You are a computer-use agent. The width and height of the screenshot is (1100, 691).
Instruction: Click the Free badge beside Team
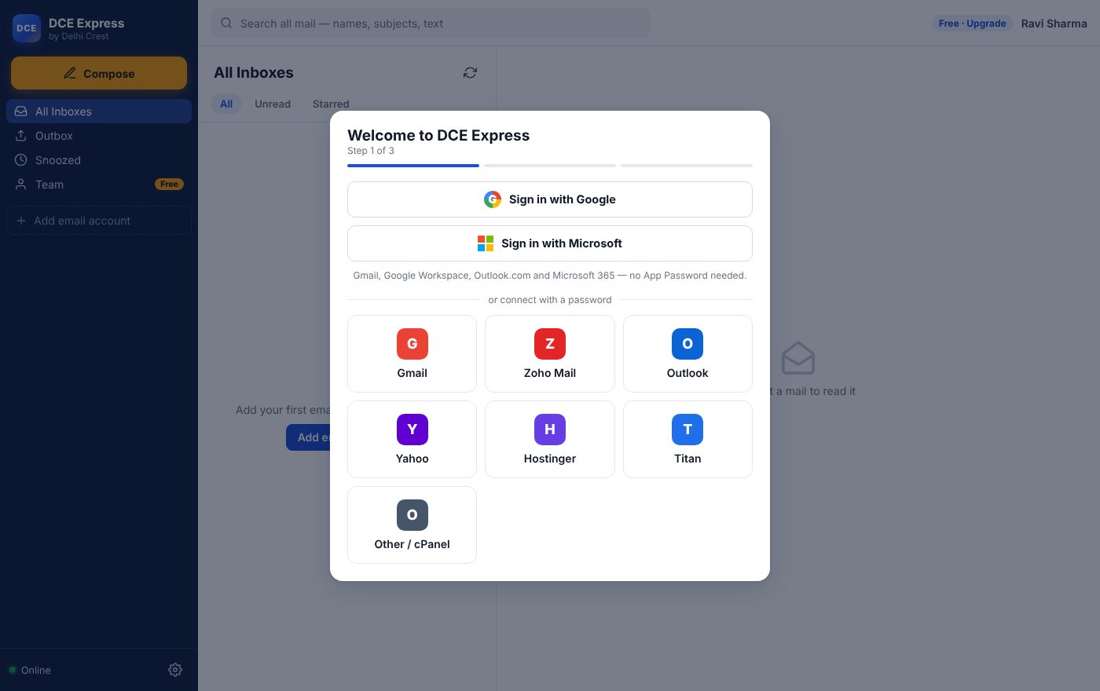169,185
